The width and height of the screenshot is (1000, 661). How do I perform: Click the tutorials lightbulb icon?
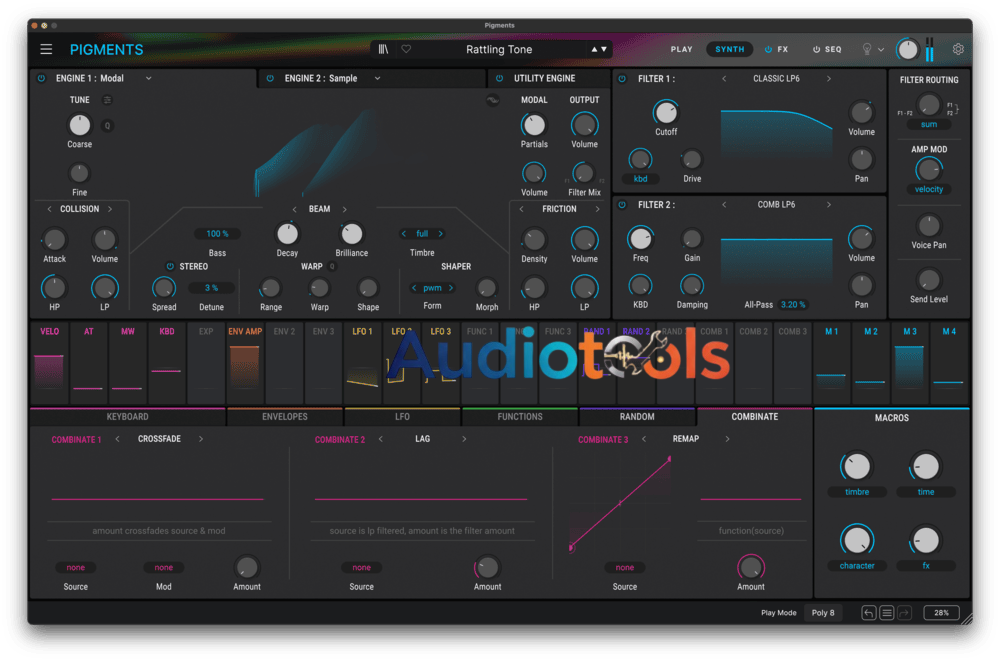coord(864,49)
